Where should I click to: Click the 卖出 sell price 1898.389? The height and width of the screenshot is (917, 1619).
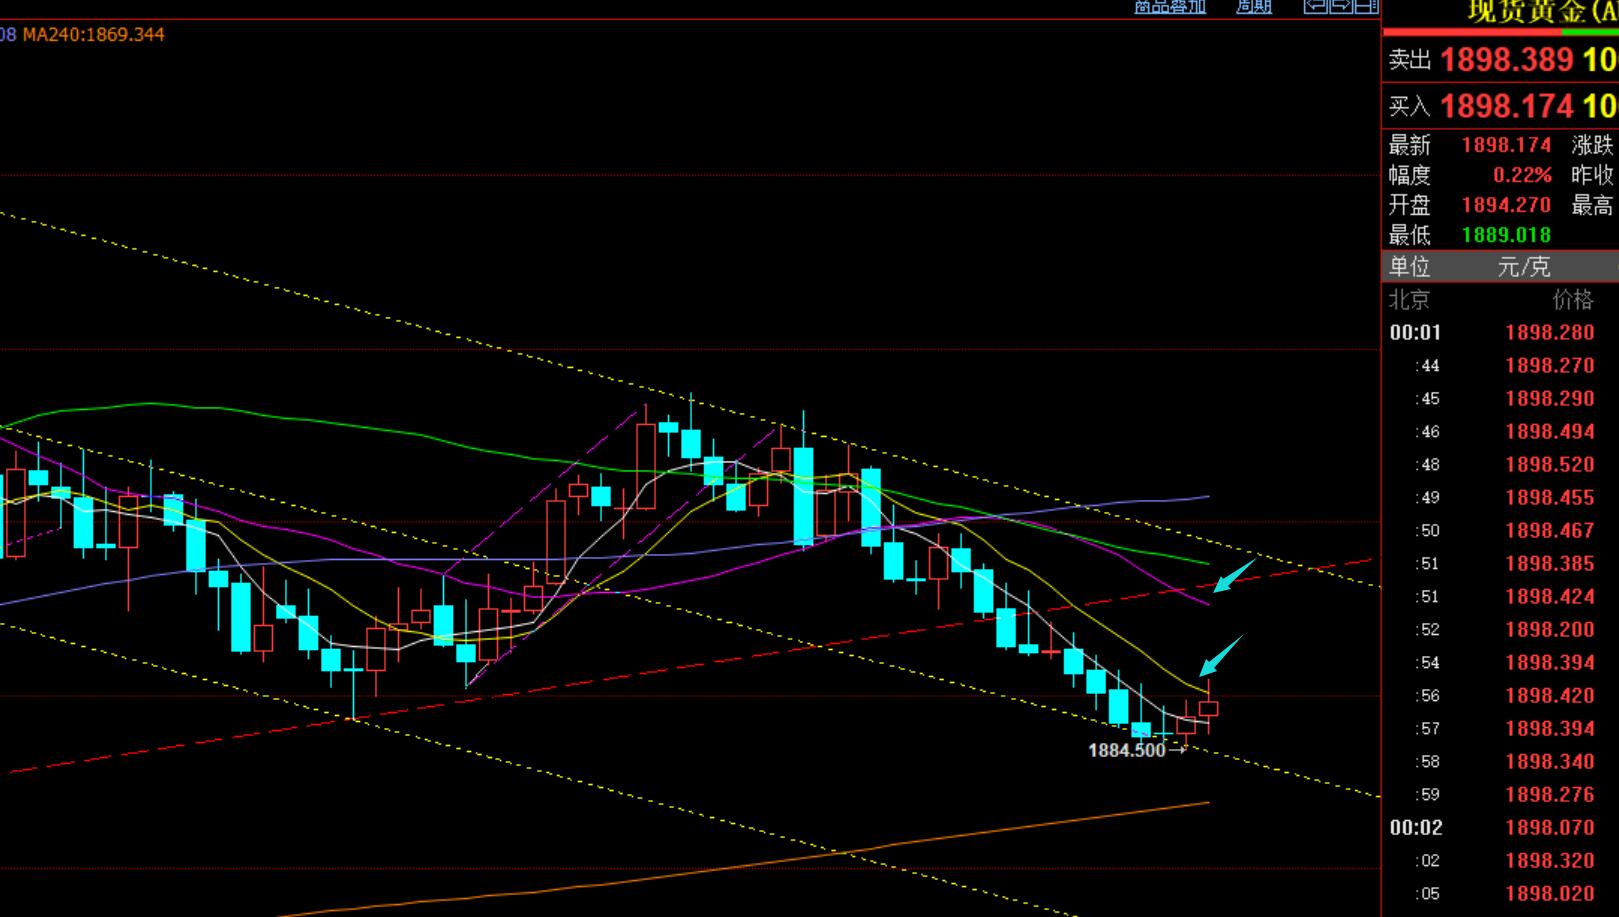click(1507, 60)
